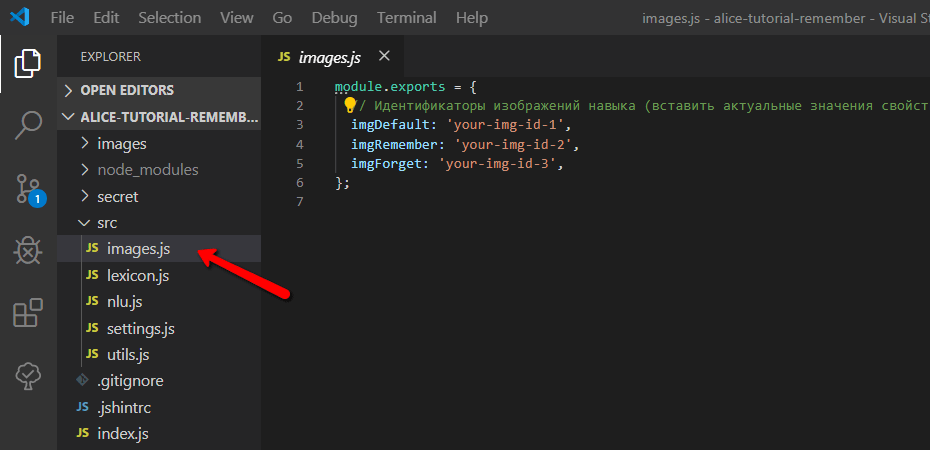Close the images.js editor tab

pos(384,56)
